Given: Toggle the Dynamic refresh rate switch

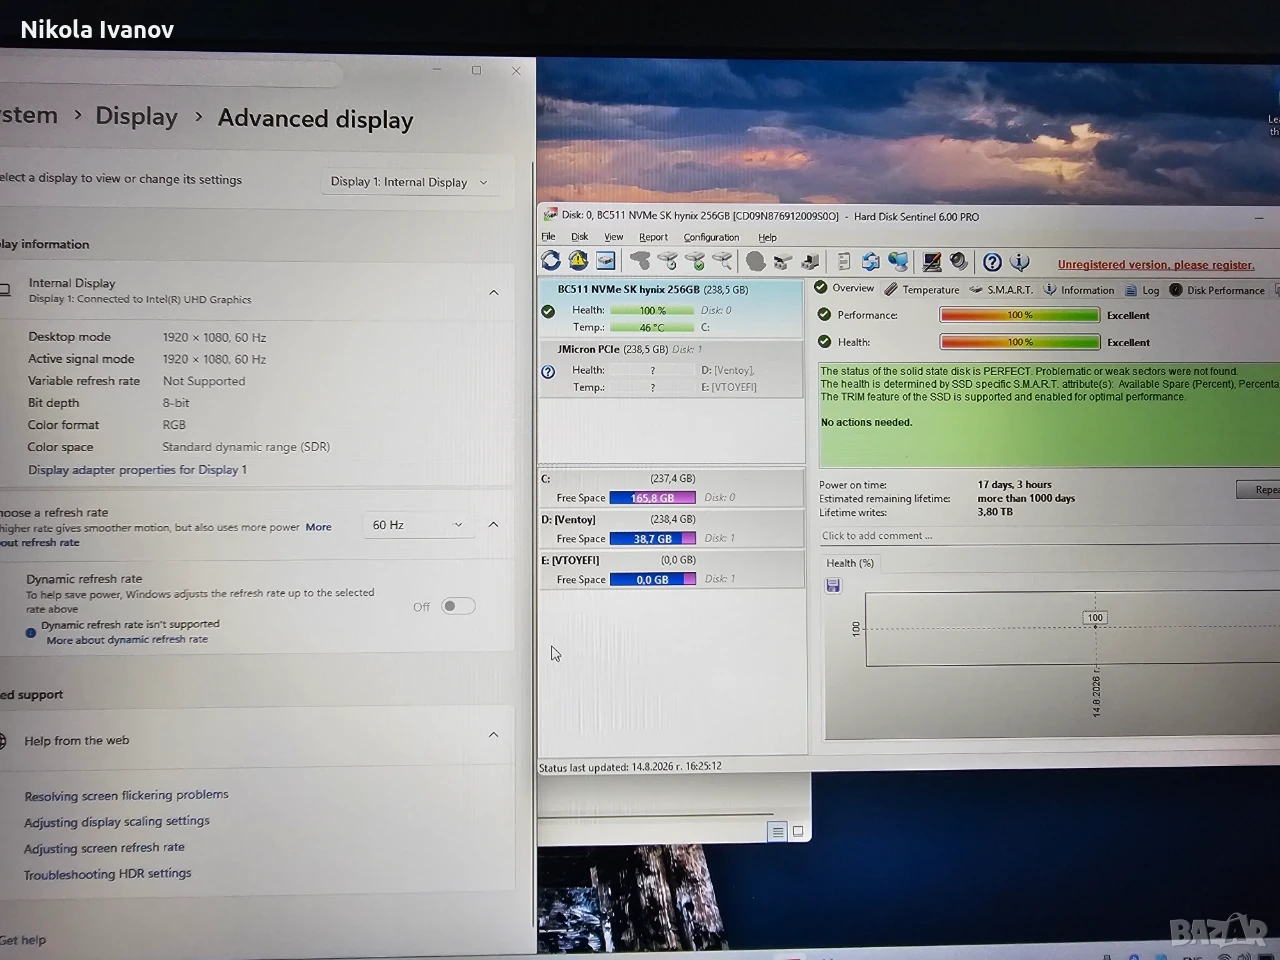Looking at the screenshot, I should click(x=458, y=606).
